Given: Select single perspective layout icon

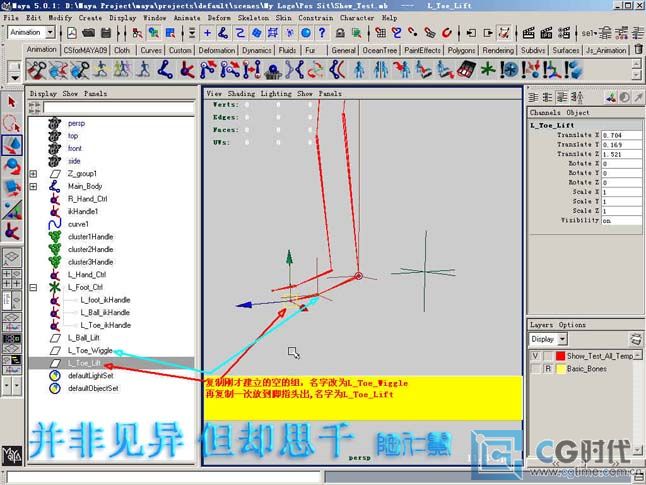Looking at the screenshot, I should click(x=12, y=257).
